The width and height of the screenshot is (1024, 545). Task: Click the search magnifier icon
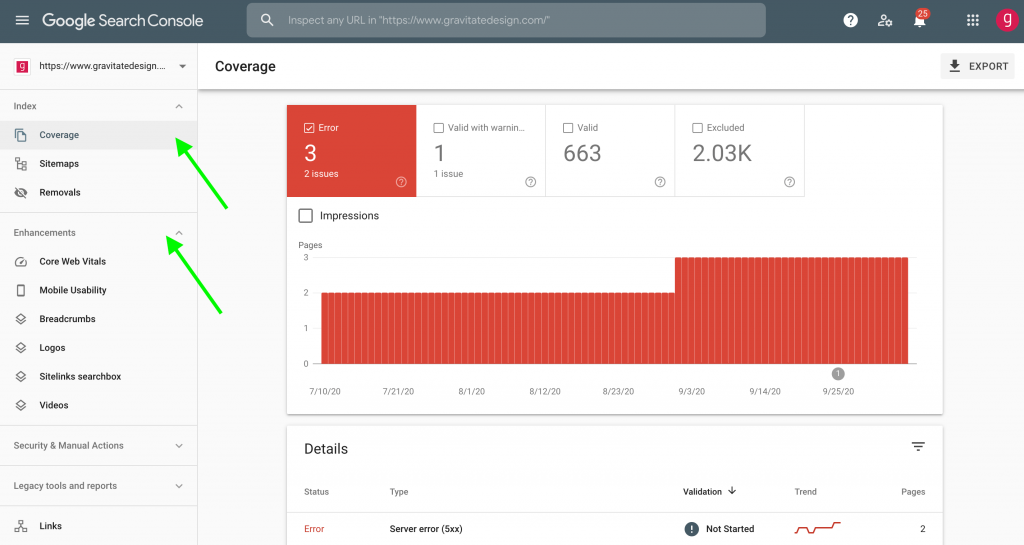pyautogui.click(x=267, y=20)
